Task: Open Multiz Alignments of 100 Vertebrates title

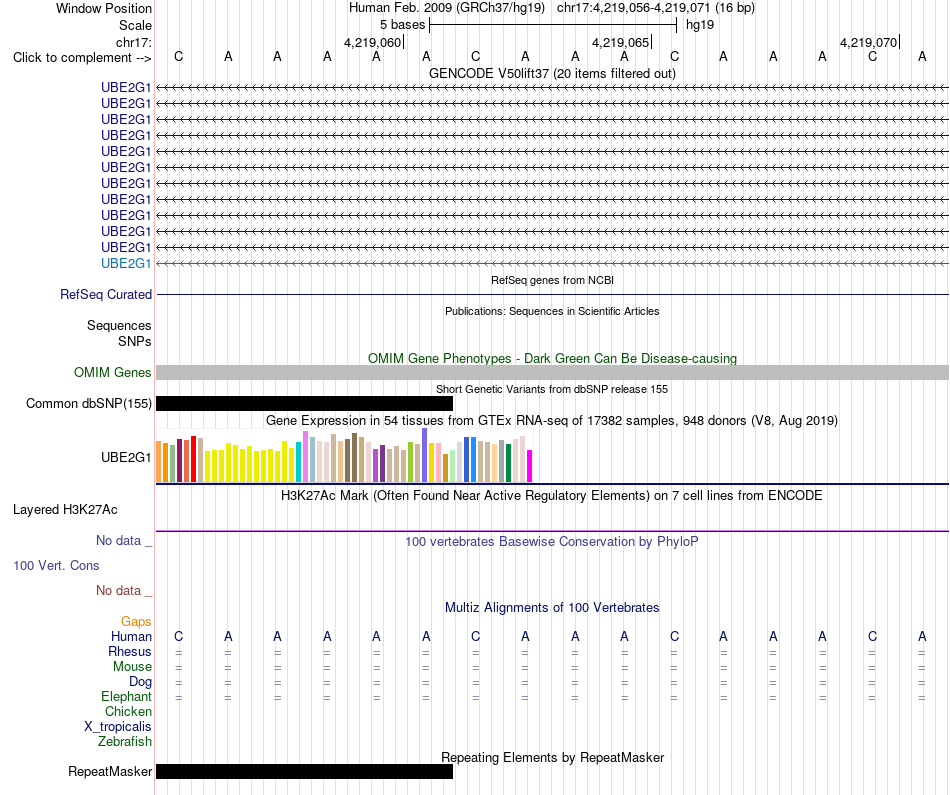Action: pyautogui.click(x=552, y=608)
